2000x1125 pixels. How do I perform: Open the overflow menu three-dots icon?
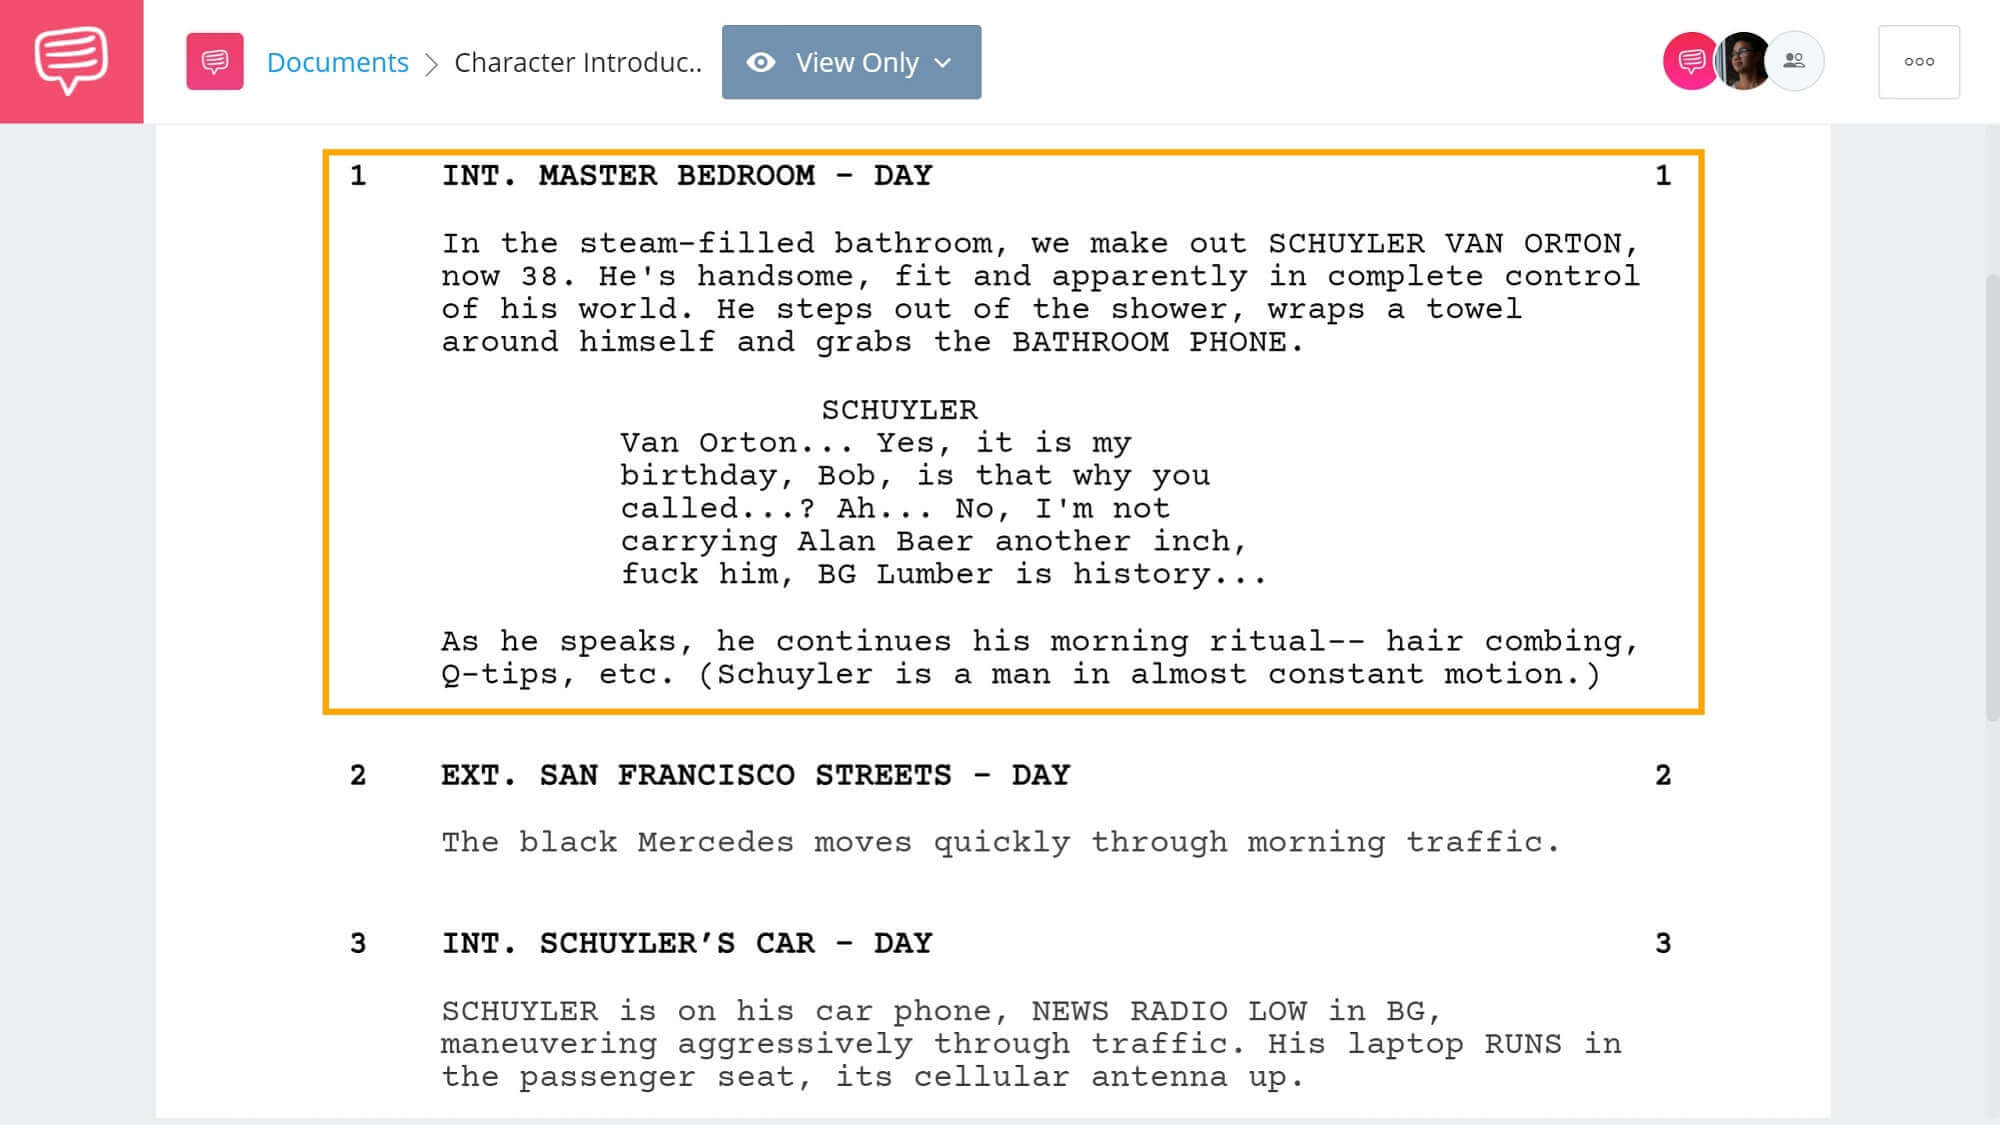(x=1920, y=60)
